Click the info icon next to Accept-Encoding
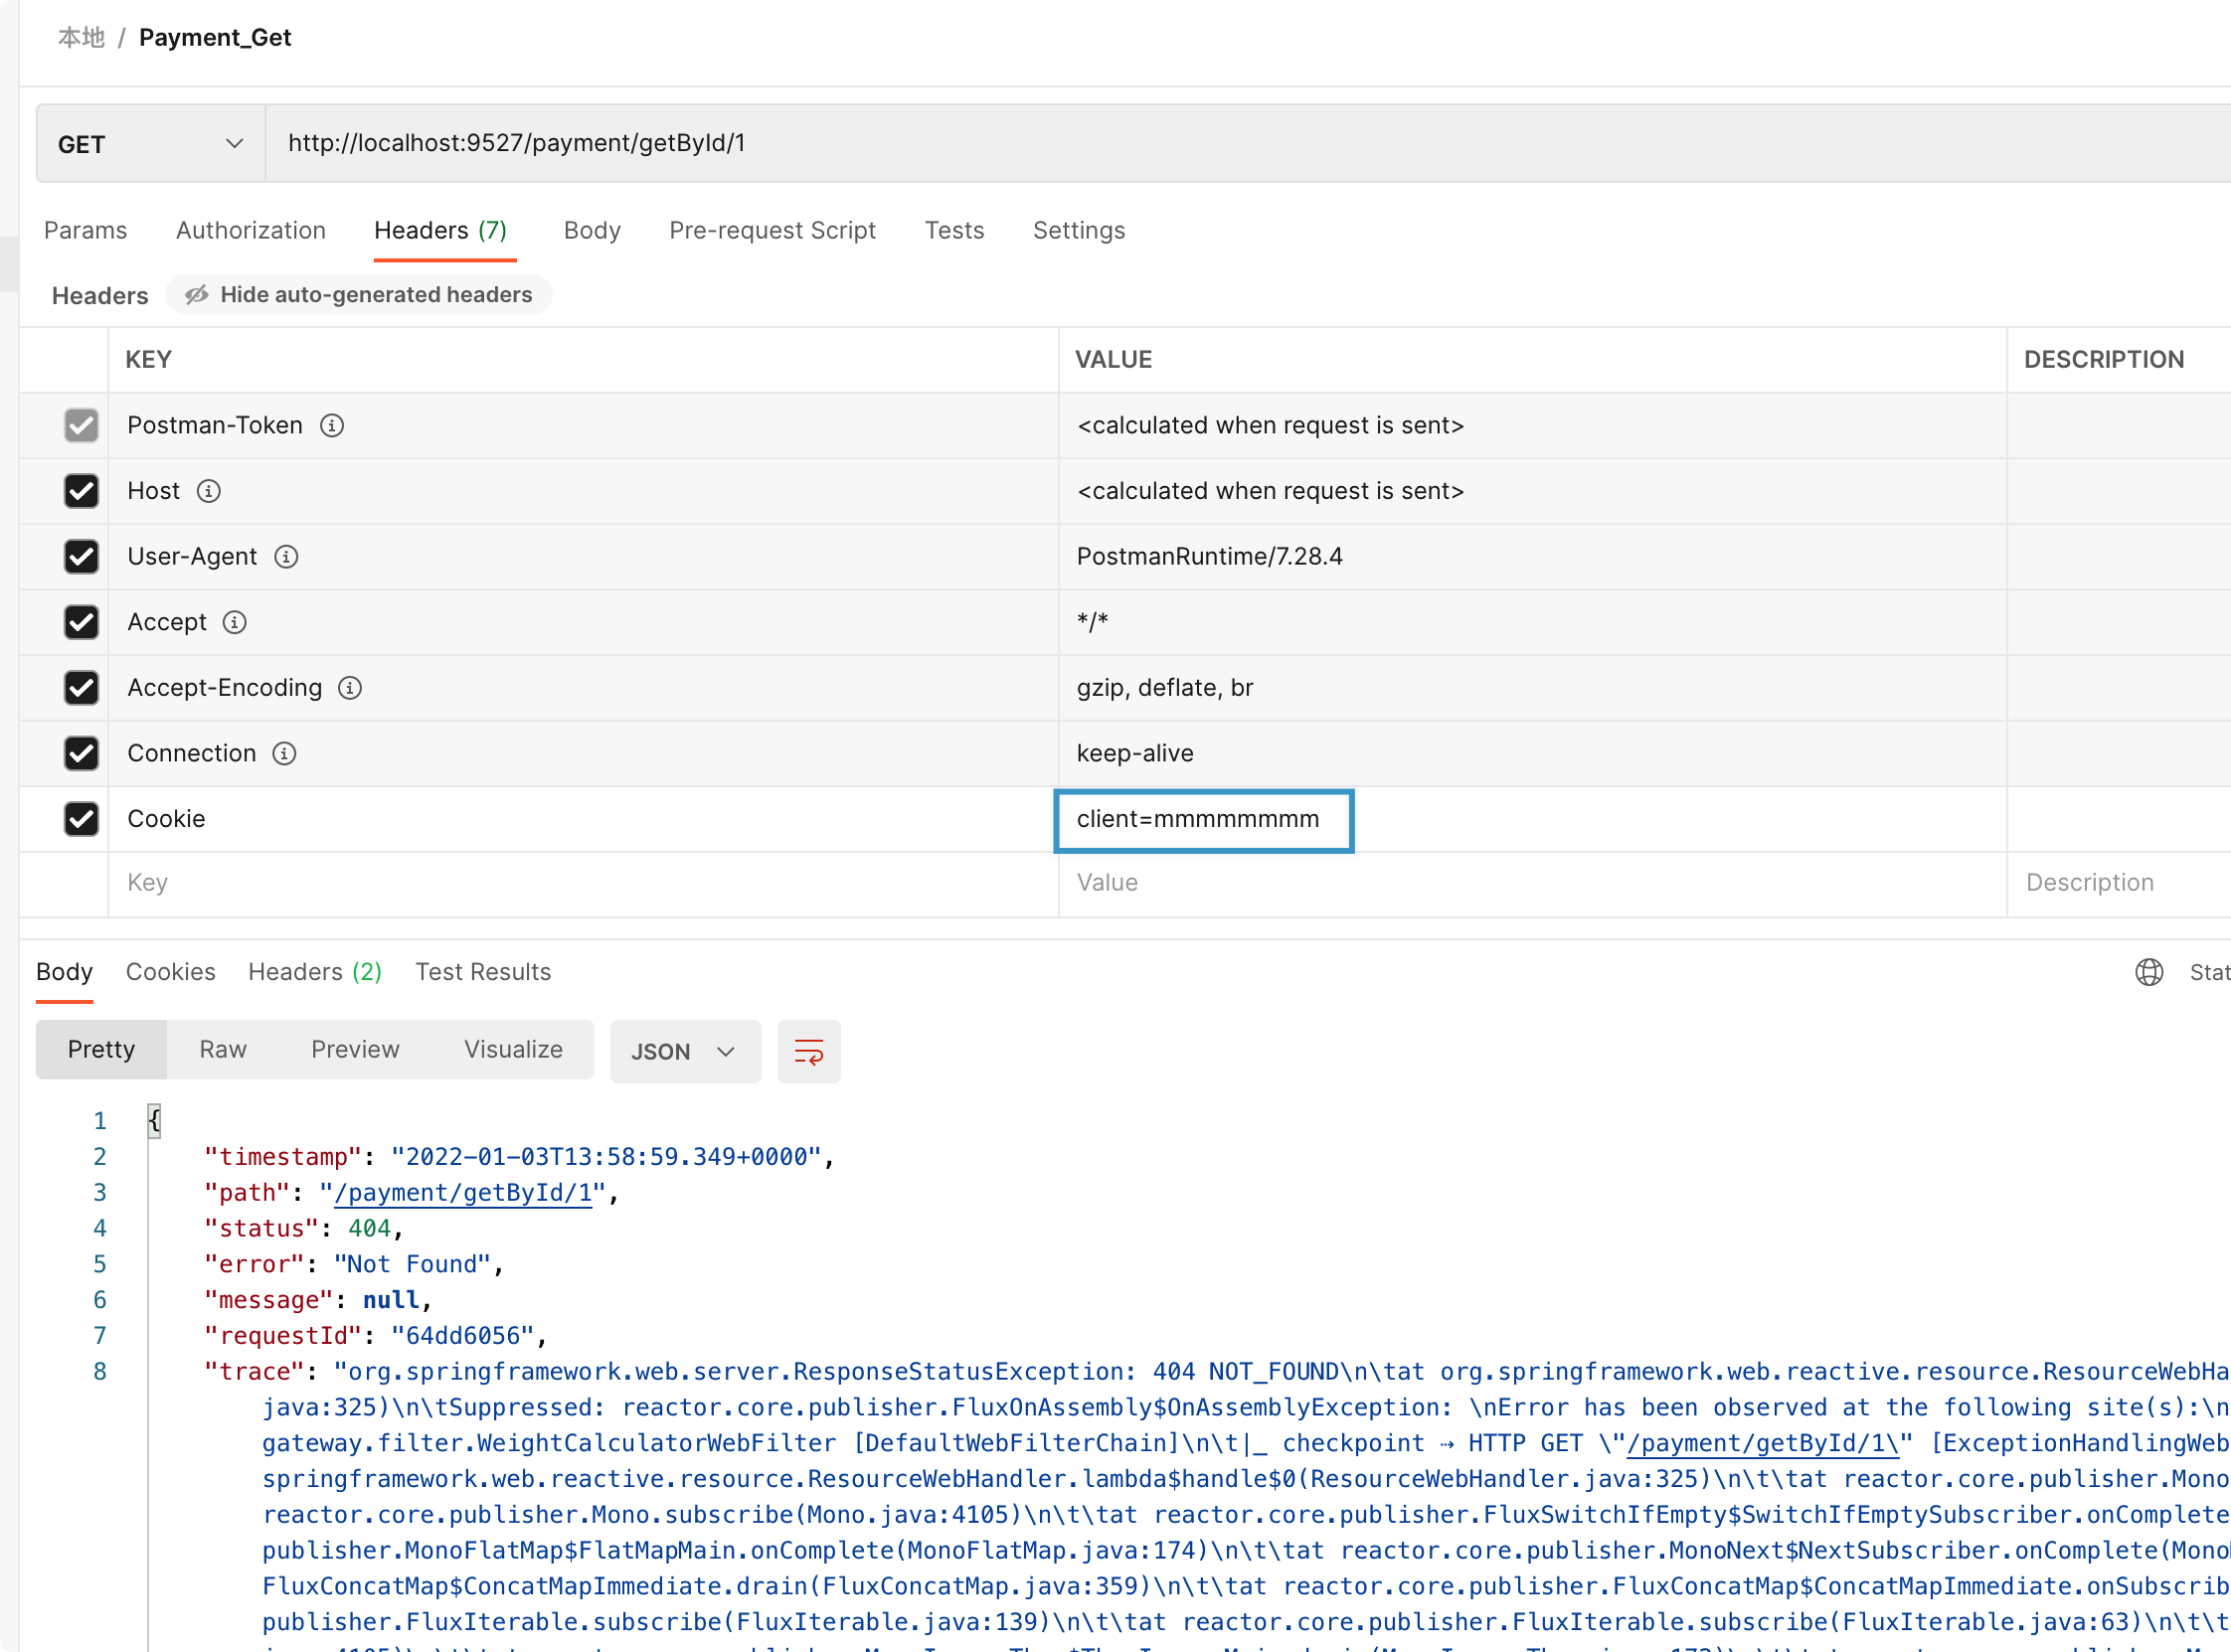 click(x=350, y=688)
